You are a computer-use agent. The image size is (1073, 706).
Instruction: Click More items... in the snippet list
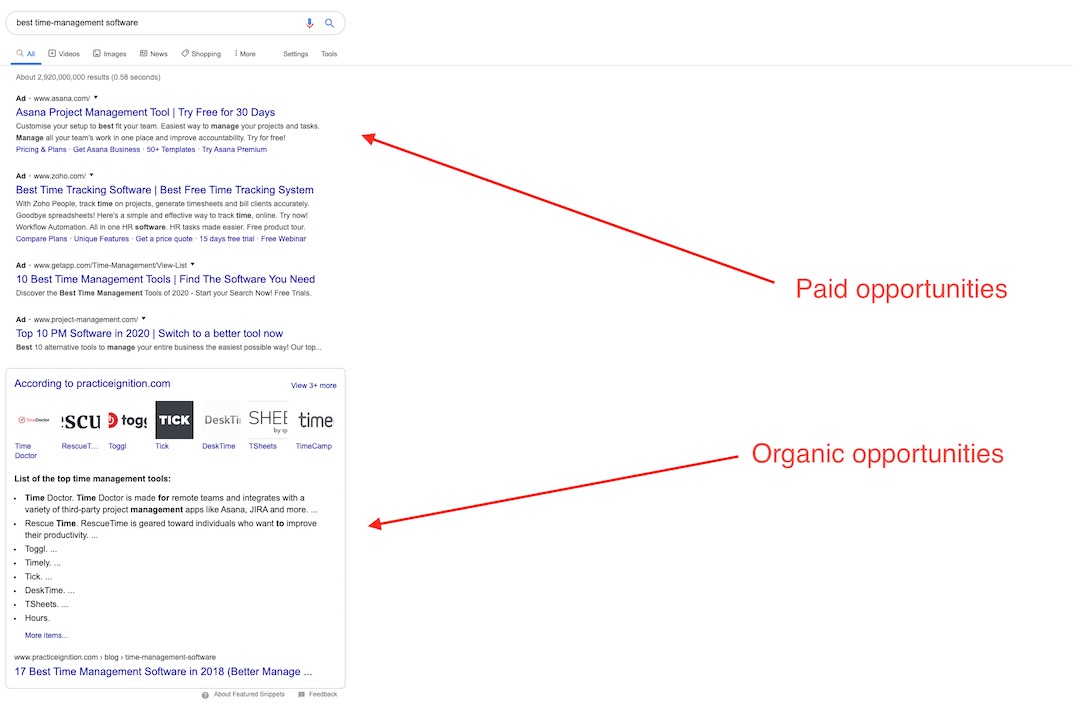coord(47,636)
